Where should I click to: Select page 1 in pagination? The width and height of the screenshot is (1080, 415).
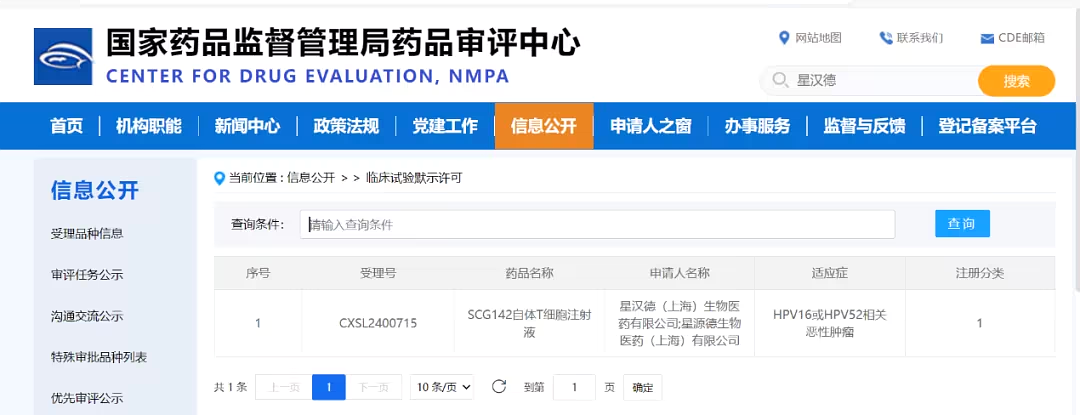(329, 387)
